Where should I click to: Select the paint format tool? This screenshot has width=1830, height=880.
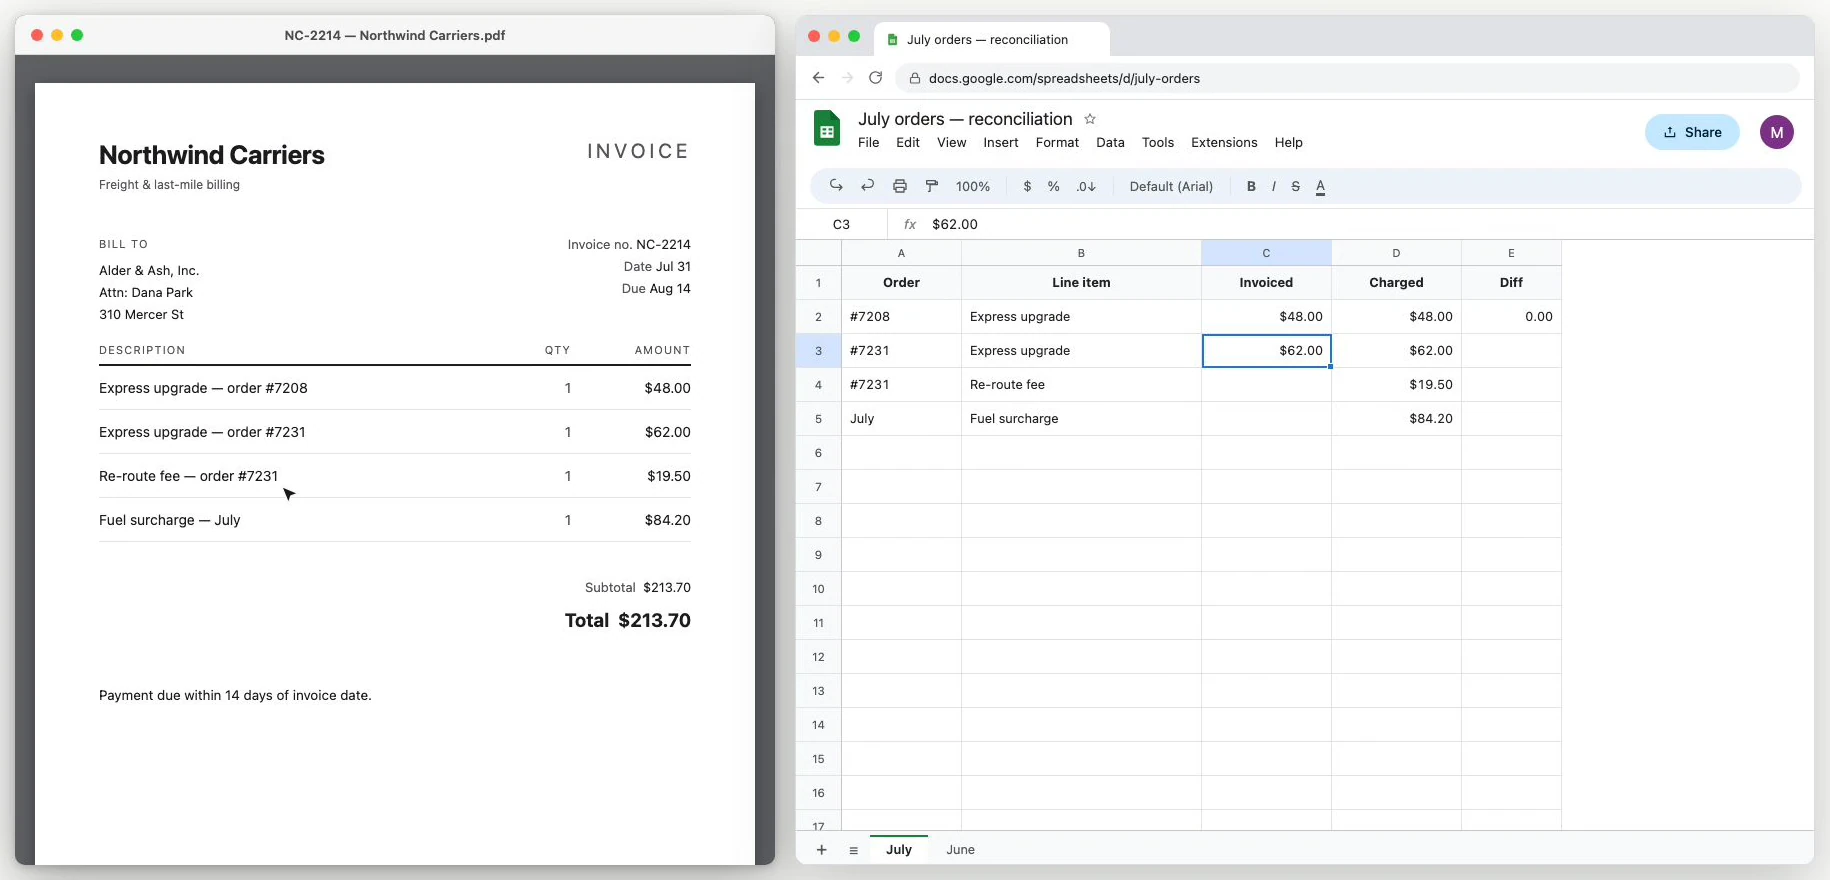click(x=932, y=186)
